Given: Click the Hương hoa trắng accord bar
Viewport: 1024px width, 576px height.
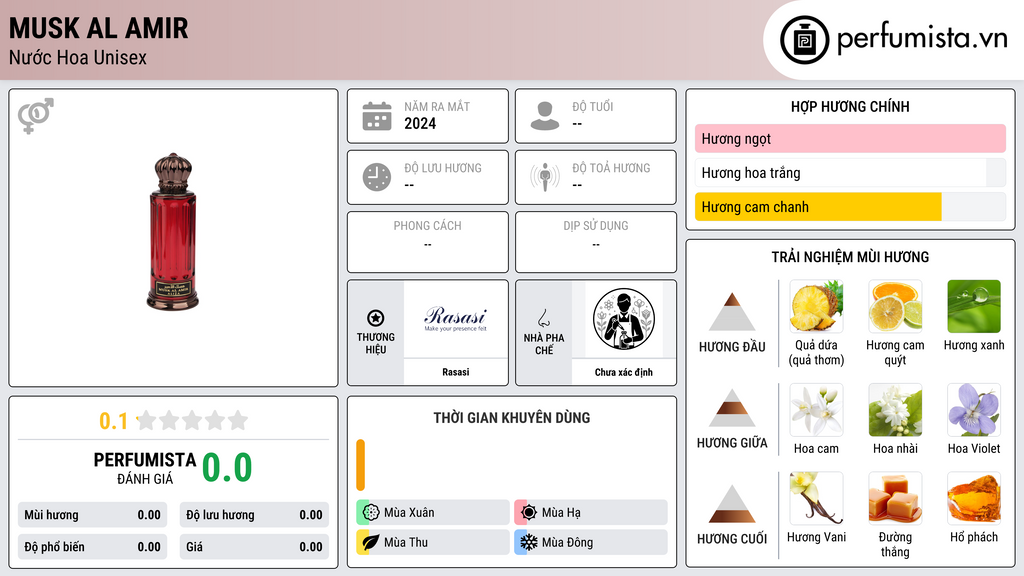Looking at the screenshot, I should (x=850, y=173).
